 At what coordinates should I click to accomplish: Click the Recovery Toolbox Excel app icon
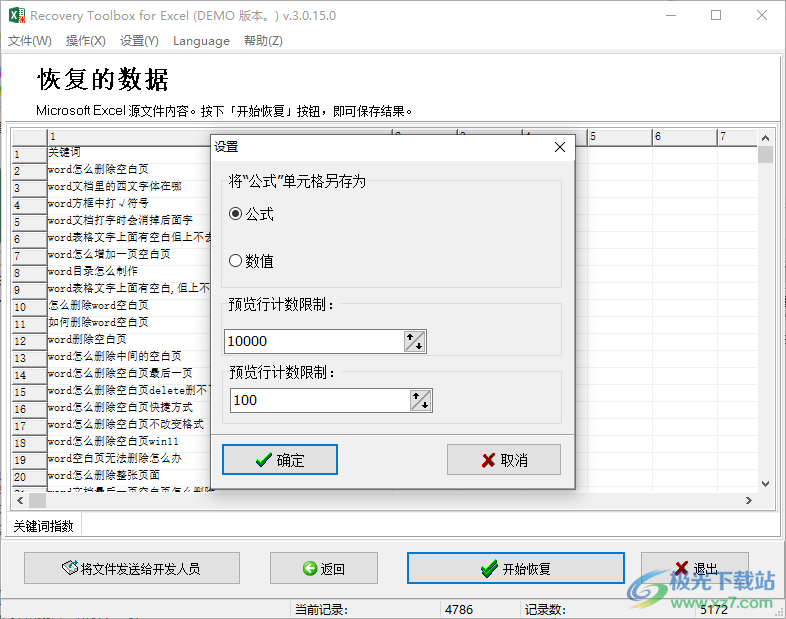(x=17, y=15)
